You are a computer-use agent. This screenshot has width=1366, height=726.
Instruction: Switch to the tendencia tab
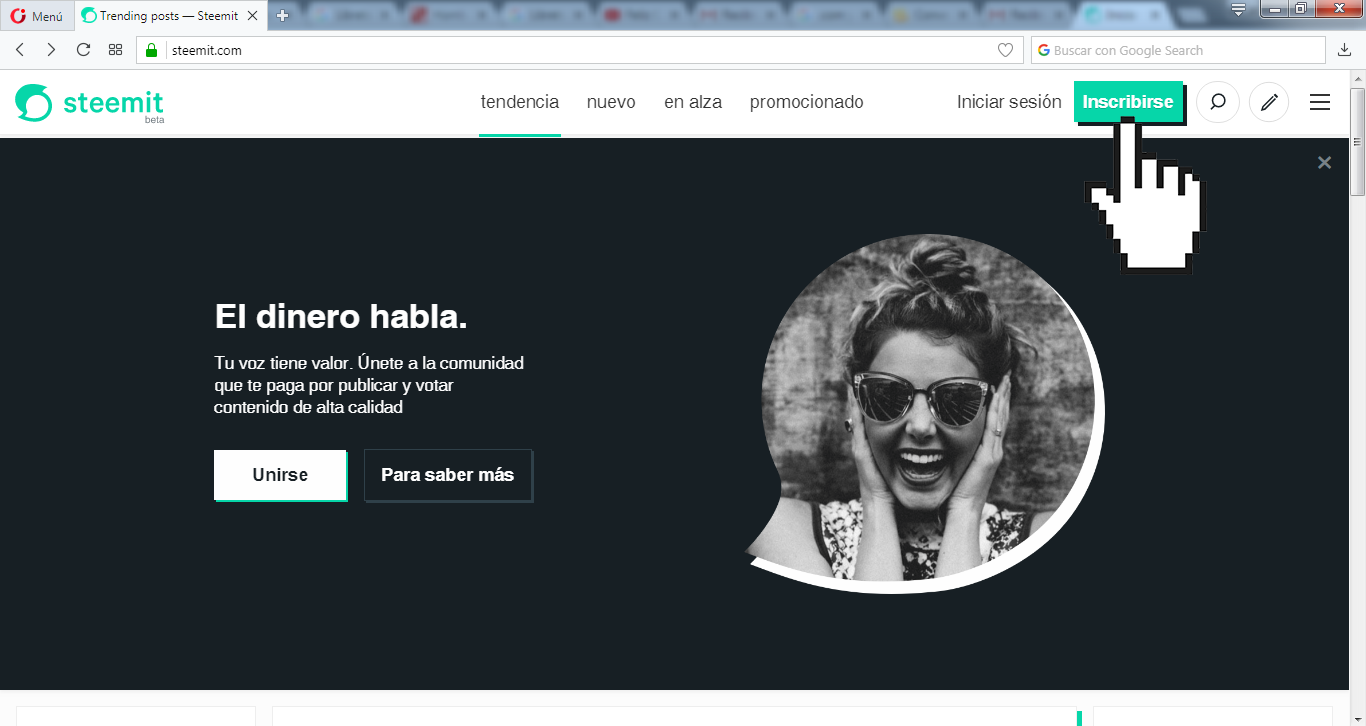tap(520, 102)
